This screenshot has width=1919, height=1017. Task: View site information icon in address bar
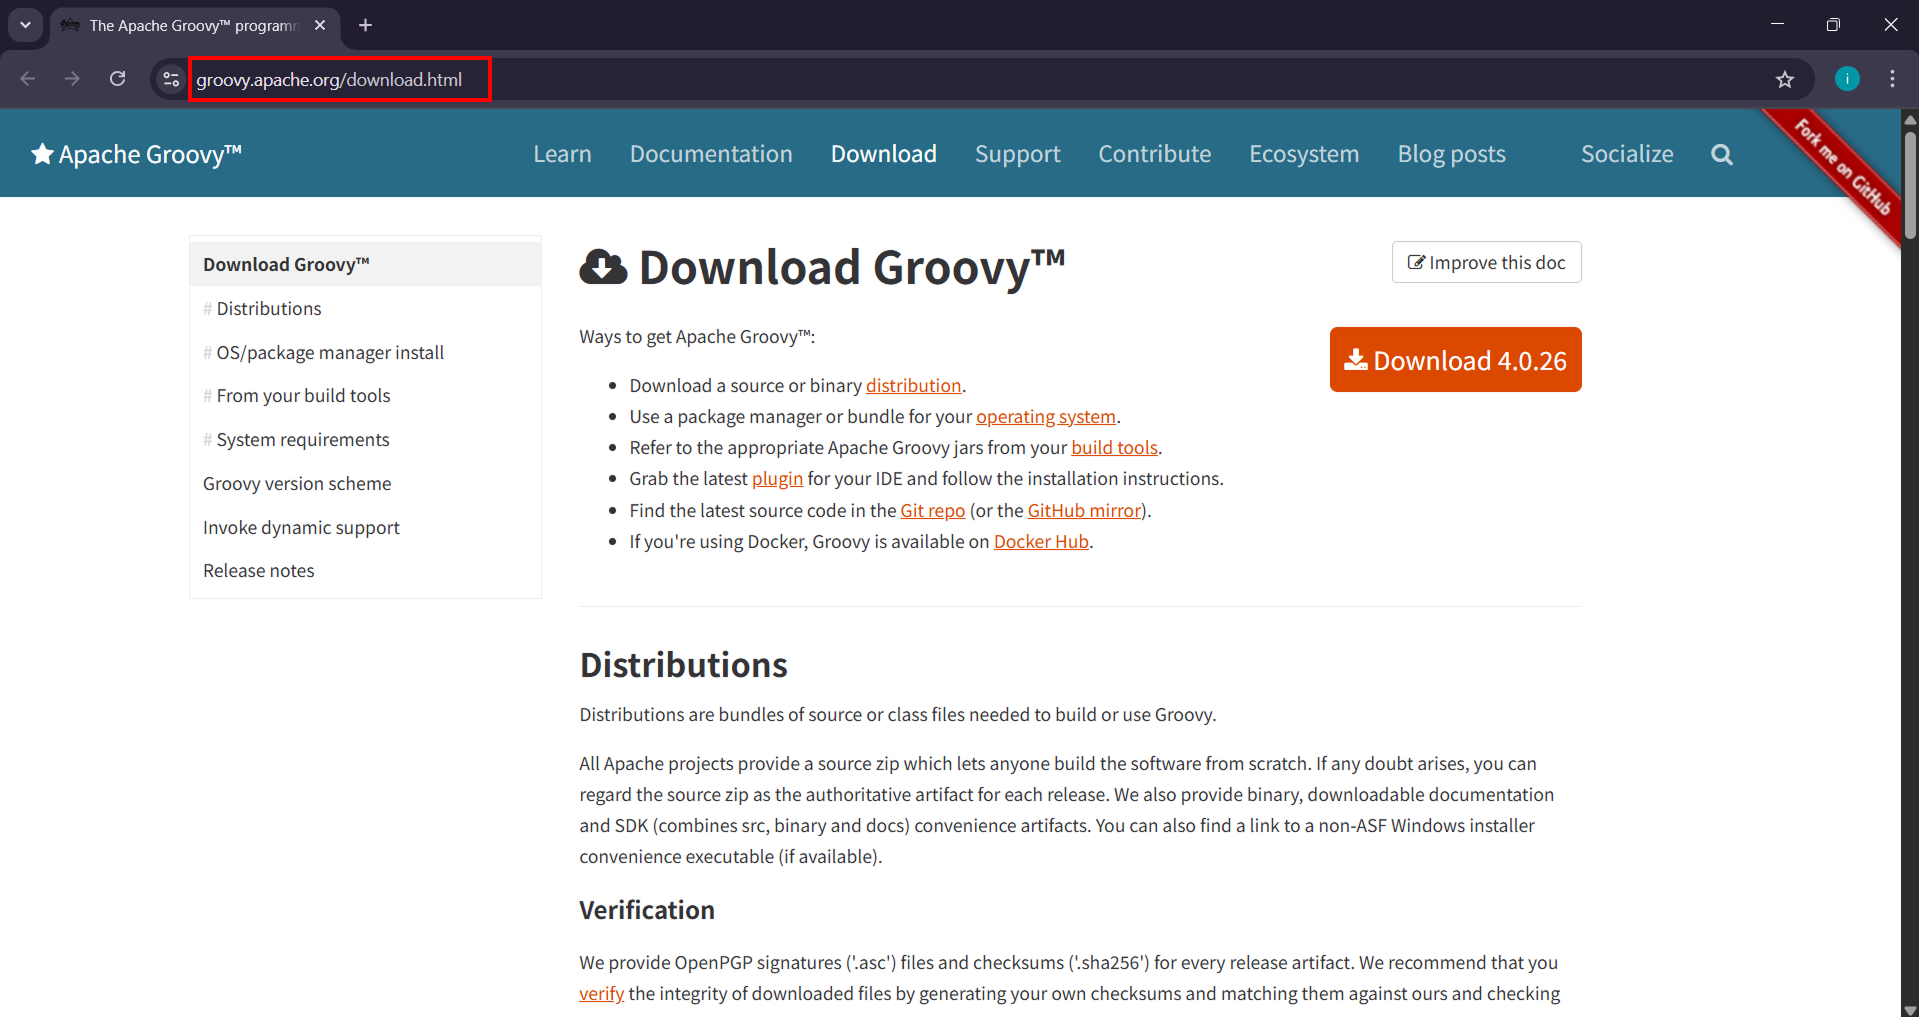tap(171, 79)
